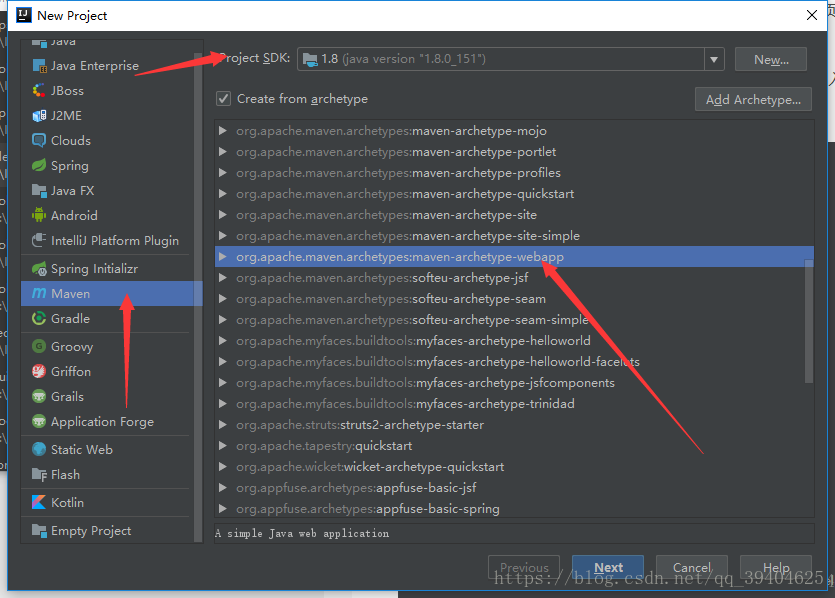Choose Kotlin project type
This screenshot has width=835, height=598.
pos(108,502)
